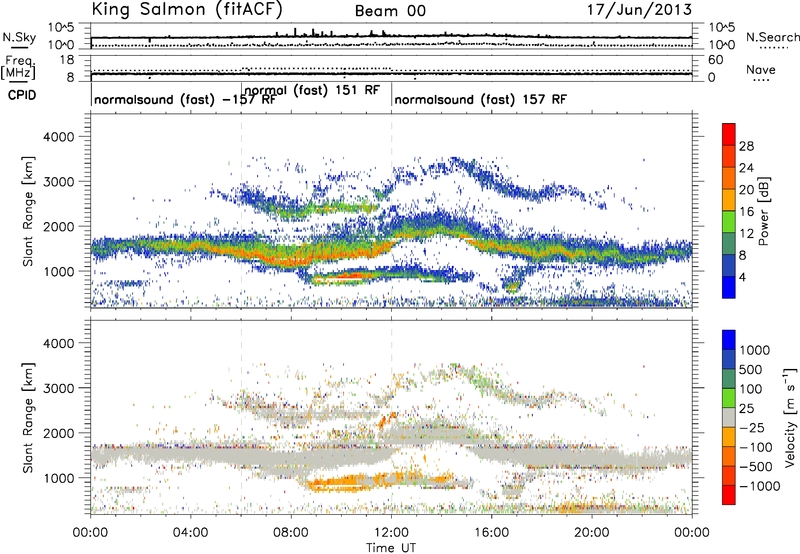Image resolution: width=800 pixels, height=554 pixels.
Task: Select the '20' value on Power colorbar
Action: [746, 190]
